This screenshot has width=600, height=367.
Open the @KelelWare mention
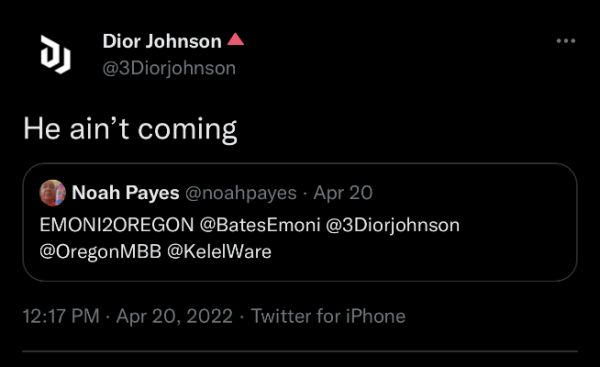(x=219, y=252)
